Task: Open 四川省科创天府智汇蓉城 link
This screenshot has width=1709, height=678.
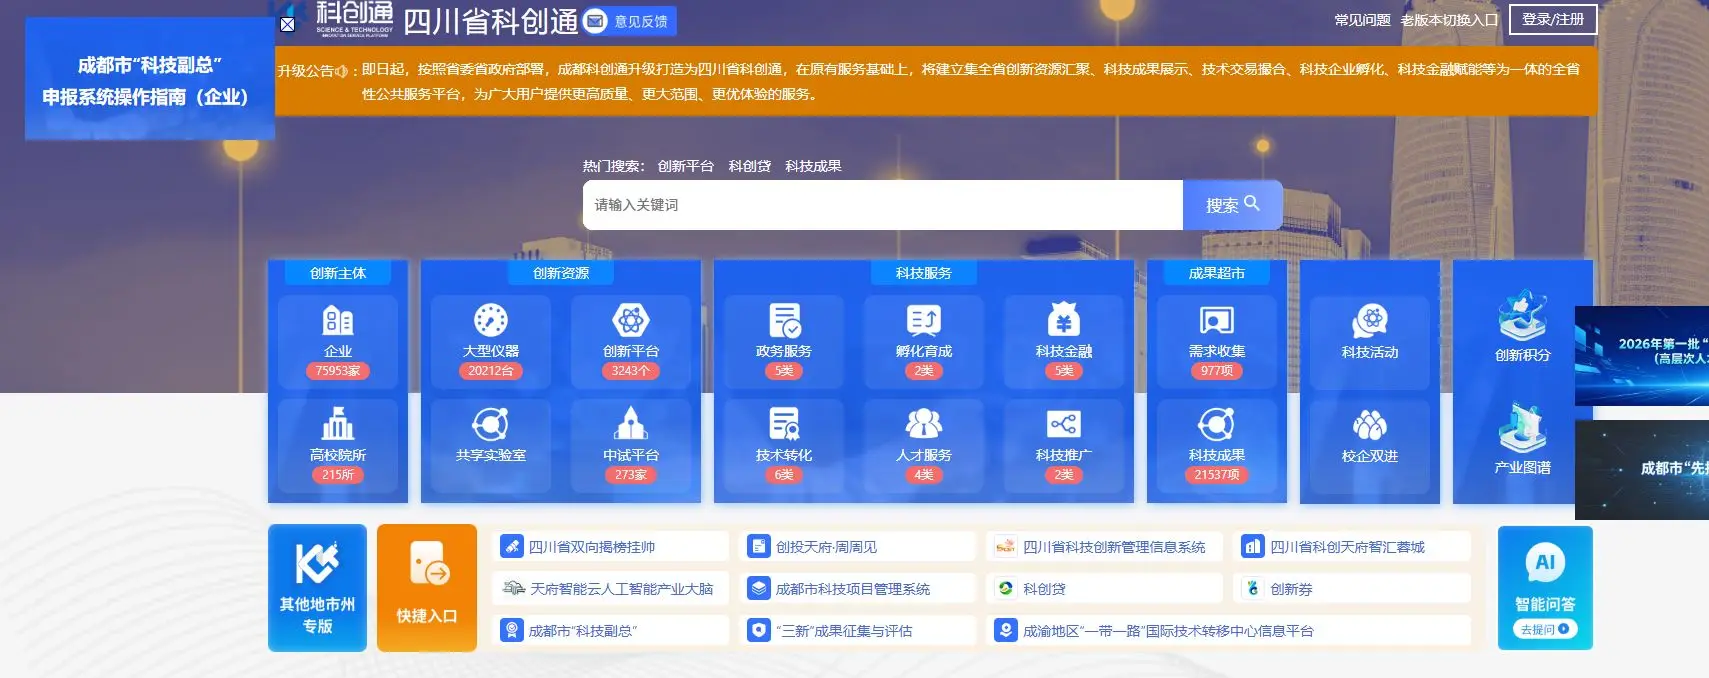Action: [1352, 547]
